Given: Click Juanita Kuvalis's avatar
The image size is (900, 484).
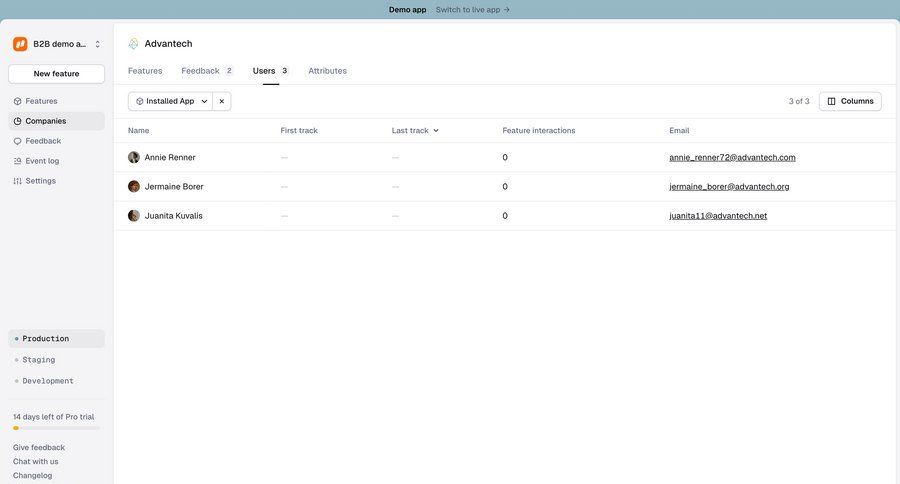Looking at the screenshot, I should pyautogui.click(x=134, y=216).
